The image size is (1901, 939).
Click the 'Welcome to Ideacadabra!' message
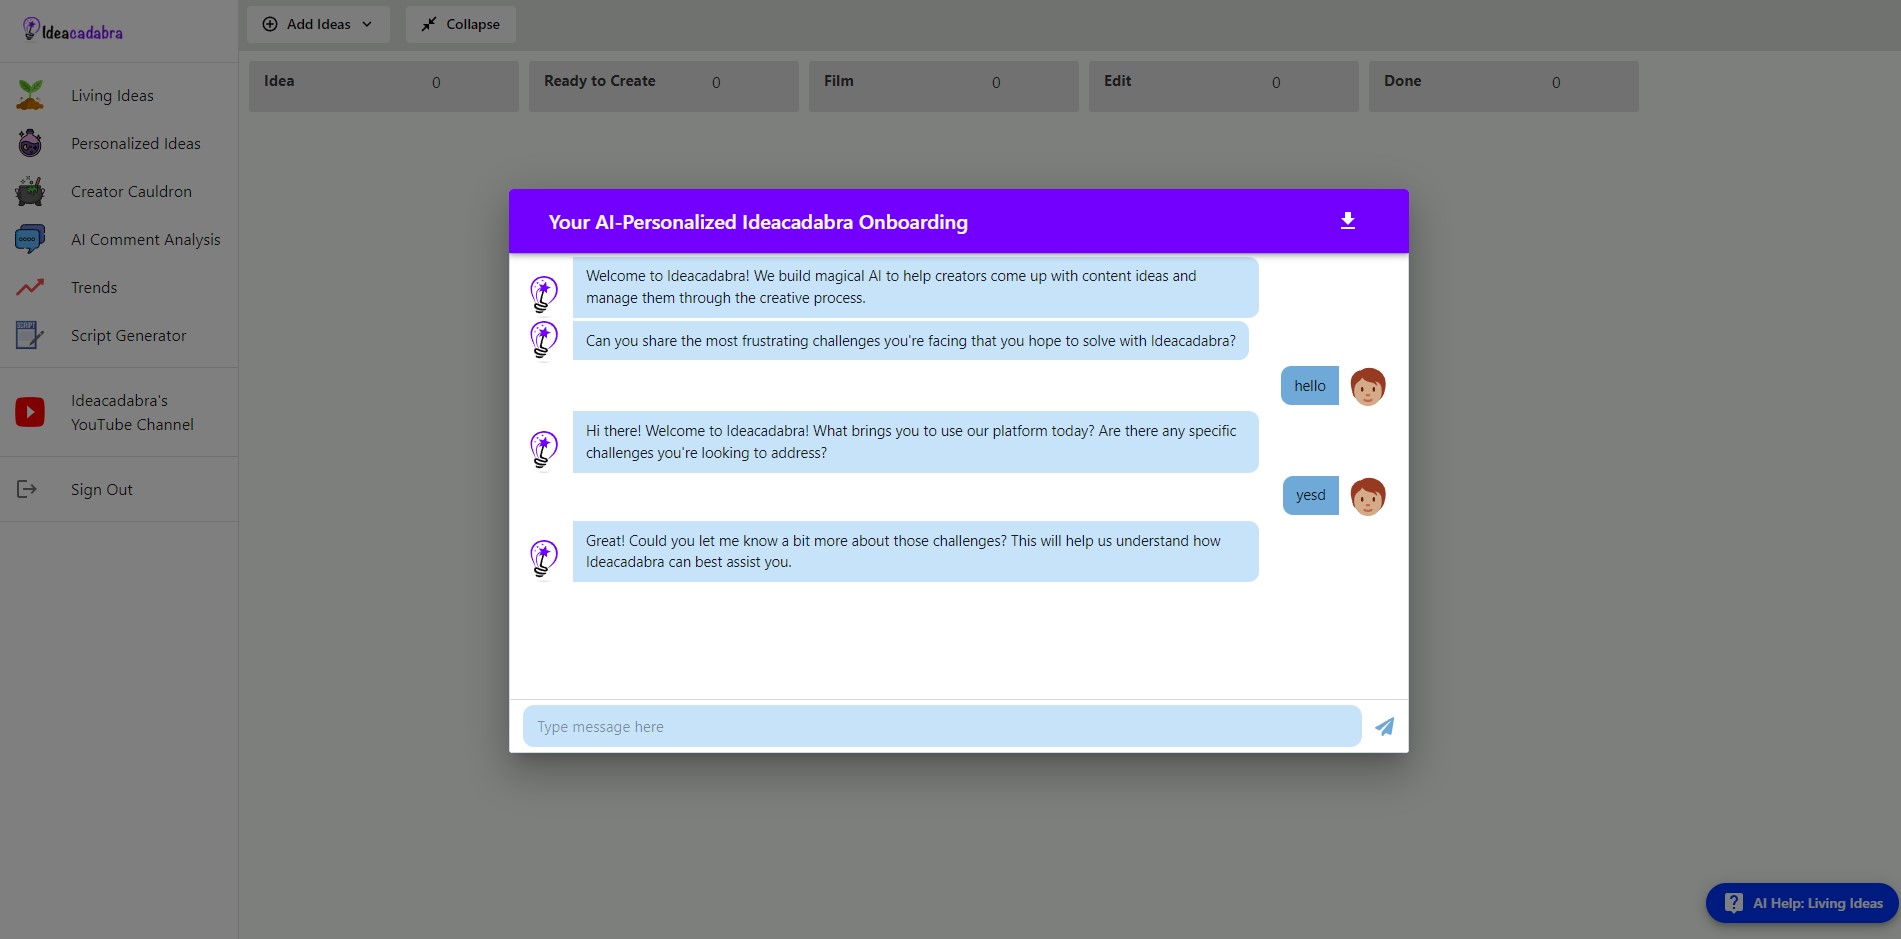click(915, 287)
